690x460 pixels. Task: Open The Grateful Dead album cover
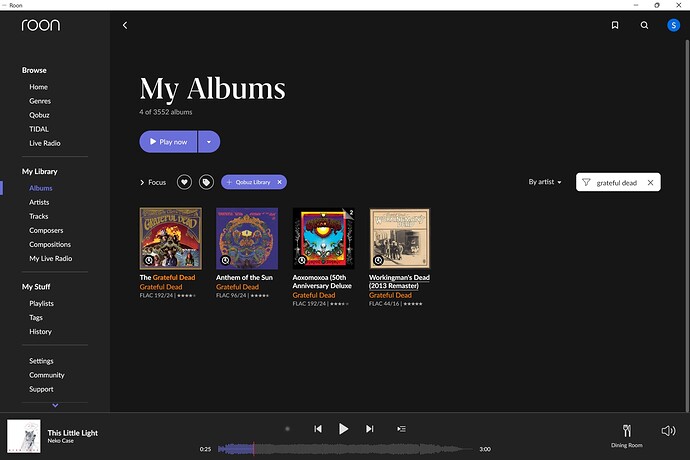tap(171, 238)
